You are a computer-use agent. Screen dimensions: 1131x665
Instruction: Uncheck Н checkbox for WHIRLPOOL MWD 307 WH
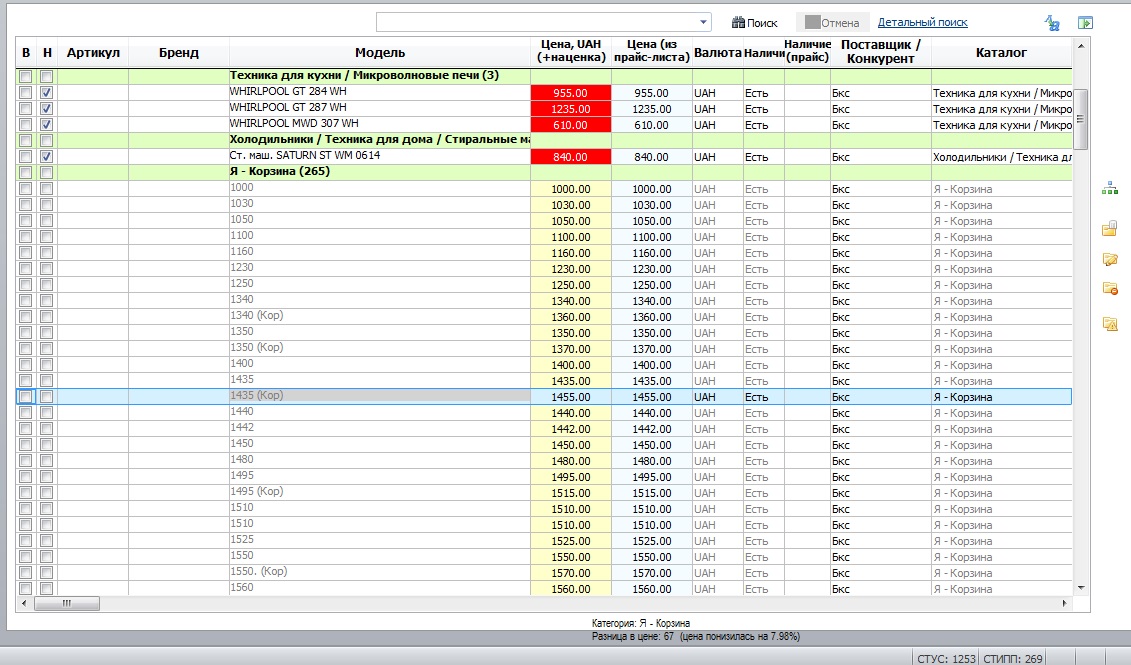click(47, 124)
